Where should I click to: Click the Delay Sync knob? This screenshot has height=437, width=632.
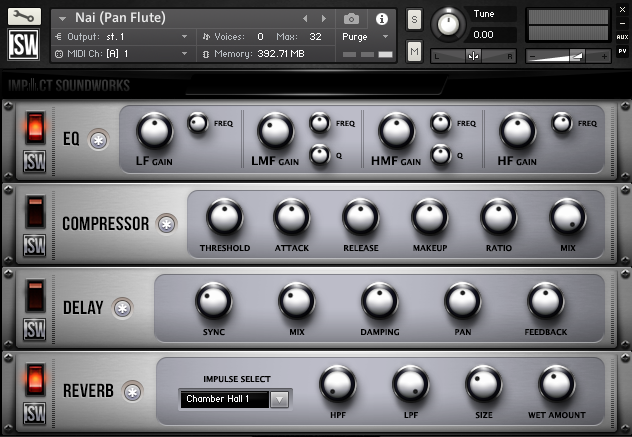[x=214, y=301]
